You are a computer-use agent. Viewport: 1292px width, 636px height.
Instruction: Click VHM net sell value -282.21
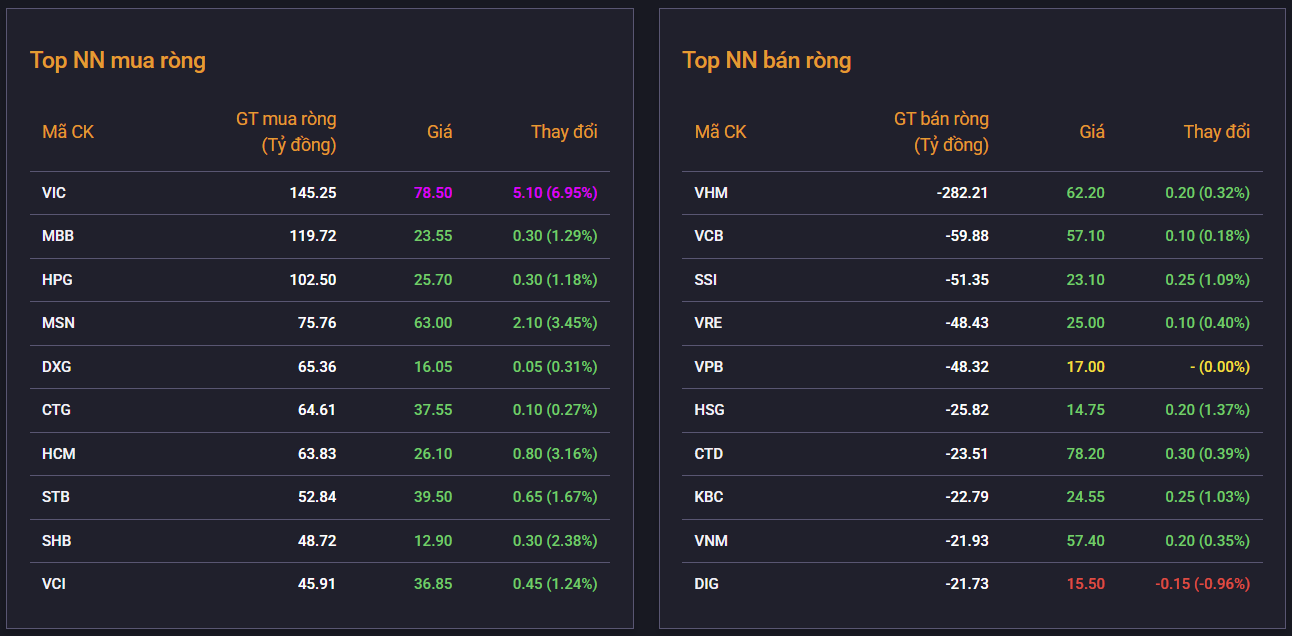tap(962, 193)
